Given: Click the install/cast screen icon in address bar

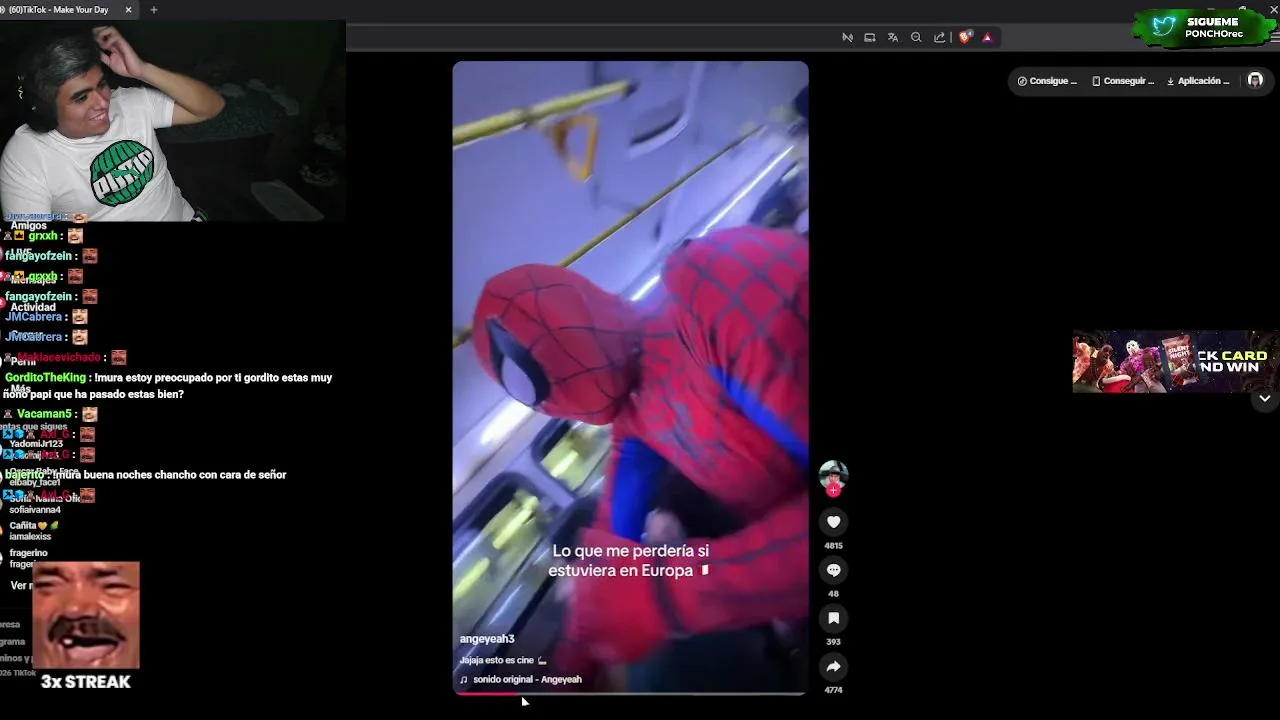Looking at the screenshot, I should (x=870, y=37).
